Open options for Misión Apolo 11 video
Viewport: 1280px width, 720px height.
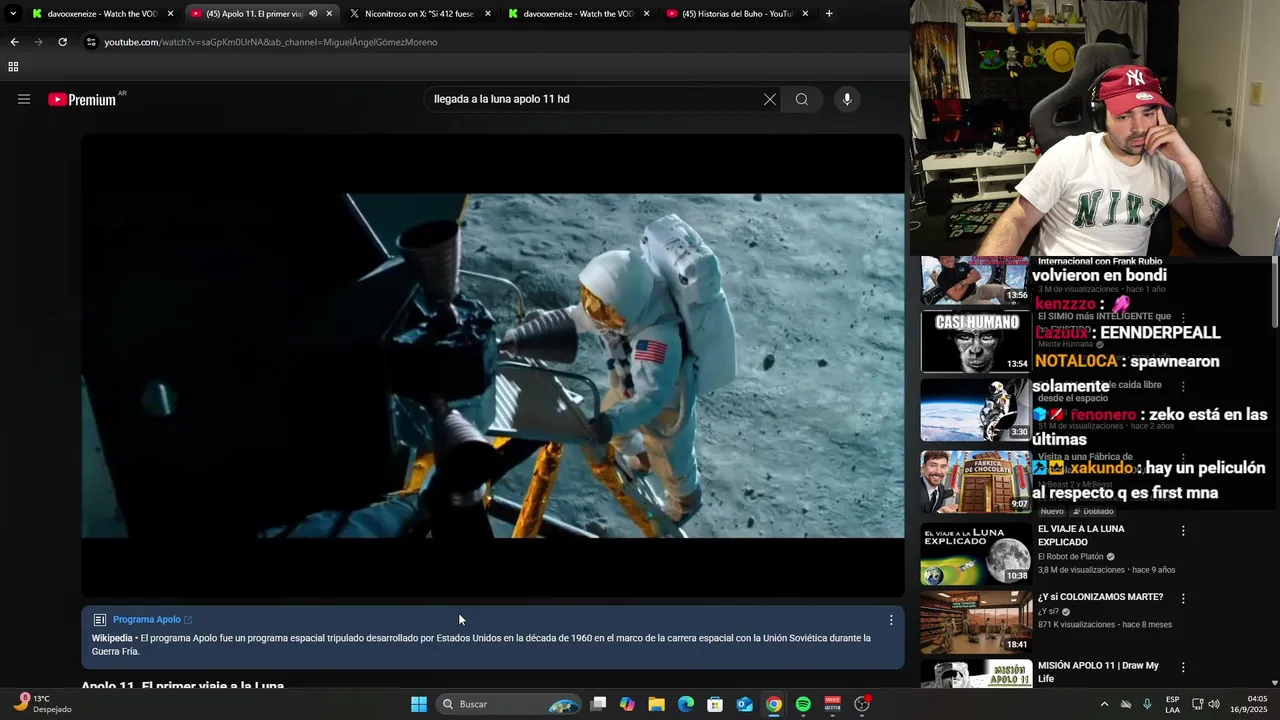pyautogui.click(x=1183, y=667)
